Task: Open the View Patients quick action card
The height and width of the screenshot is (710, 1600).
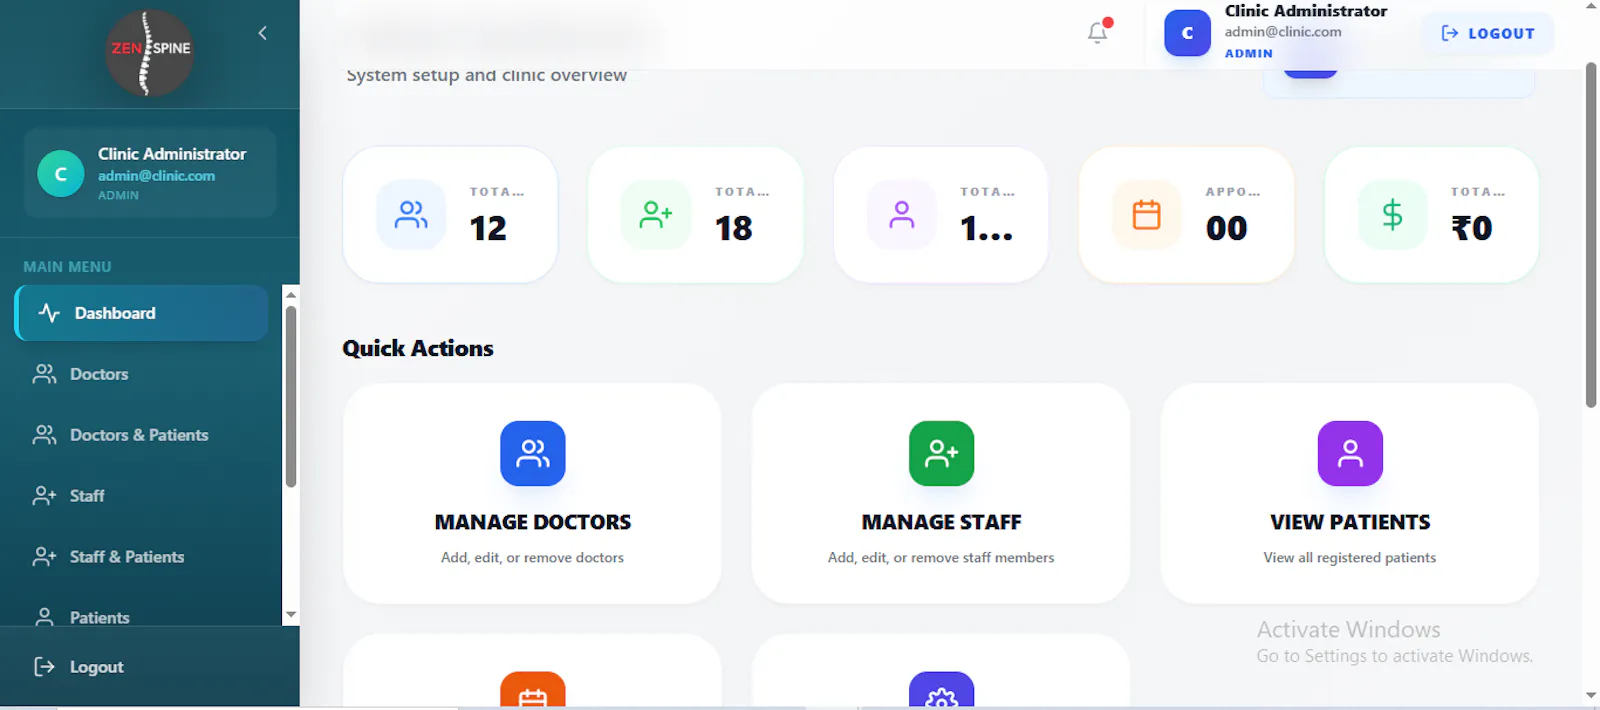Action: click(1350, 494)
